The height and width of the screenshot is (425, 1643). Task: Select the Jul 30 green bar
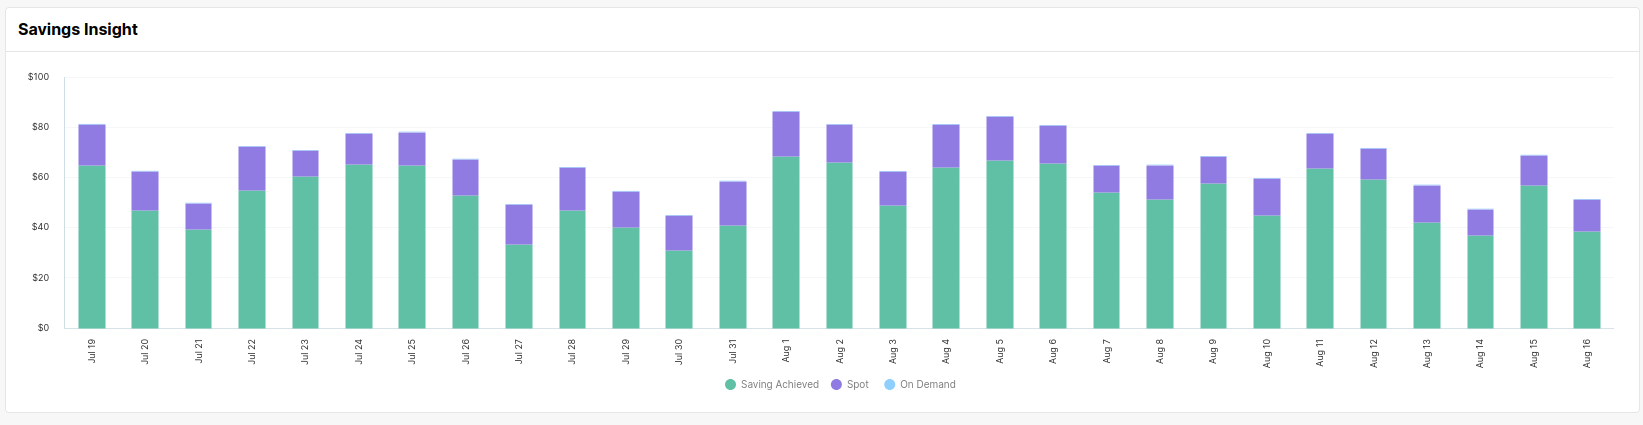pos(679,289)
